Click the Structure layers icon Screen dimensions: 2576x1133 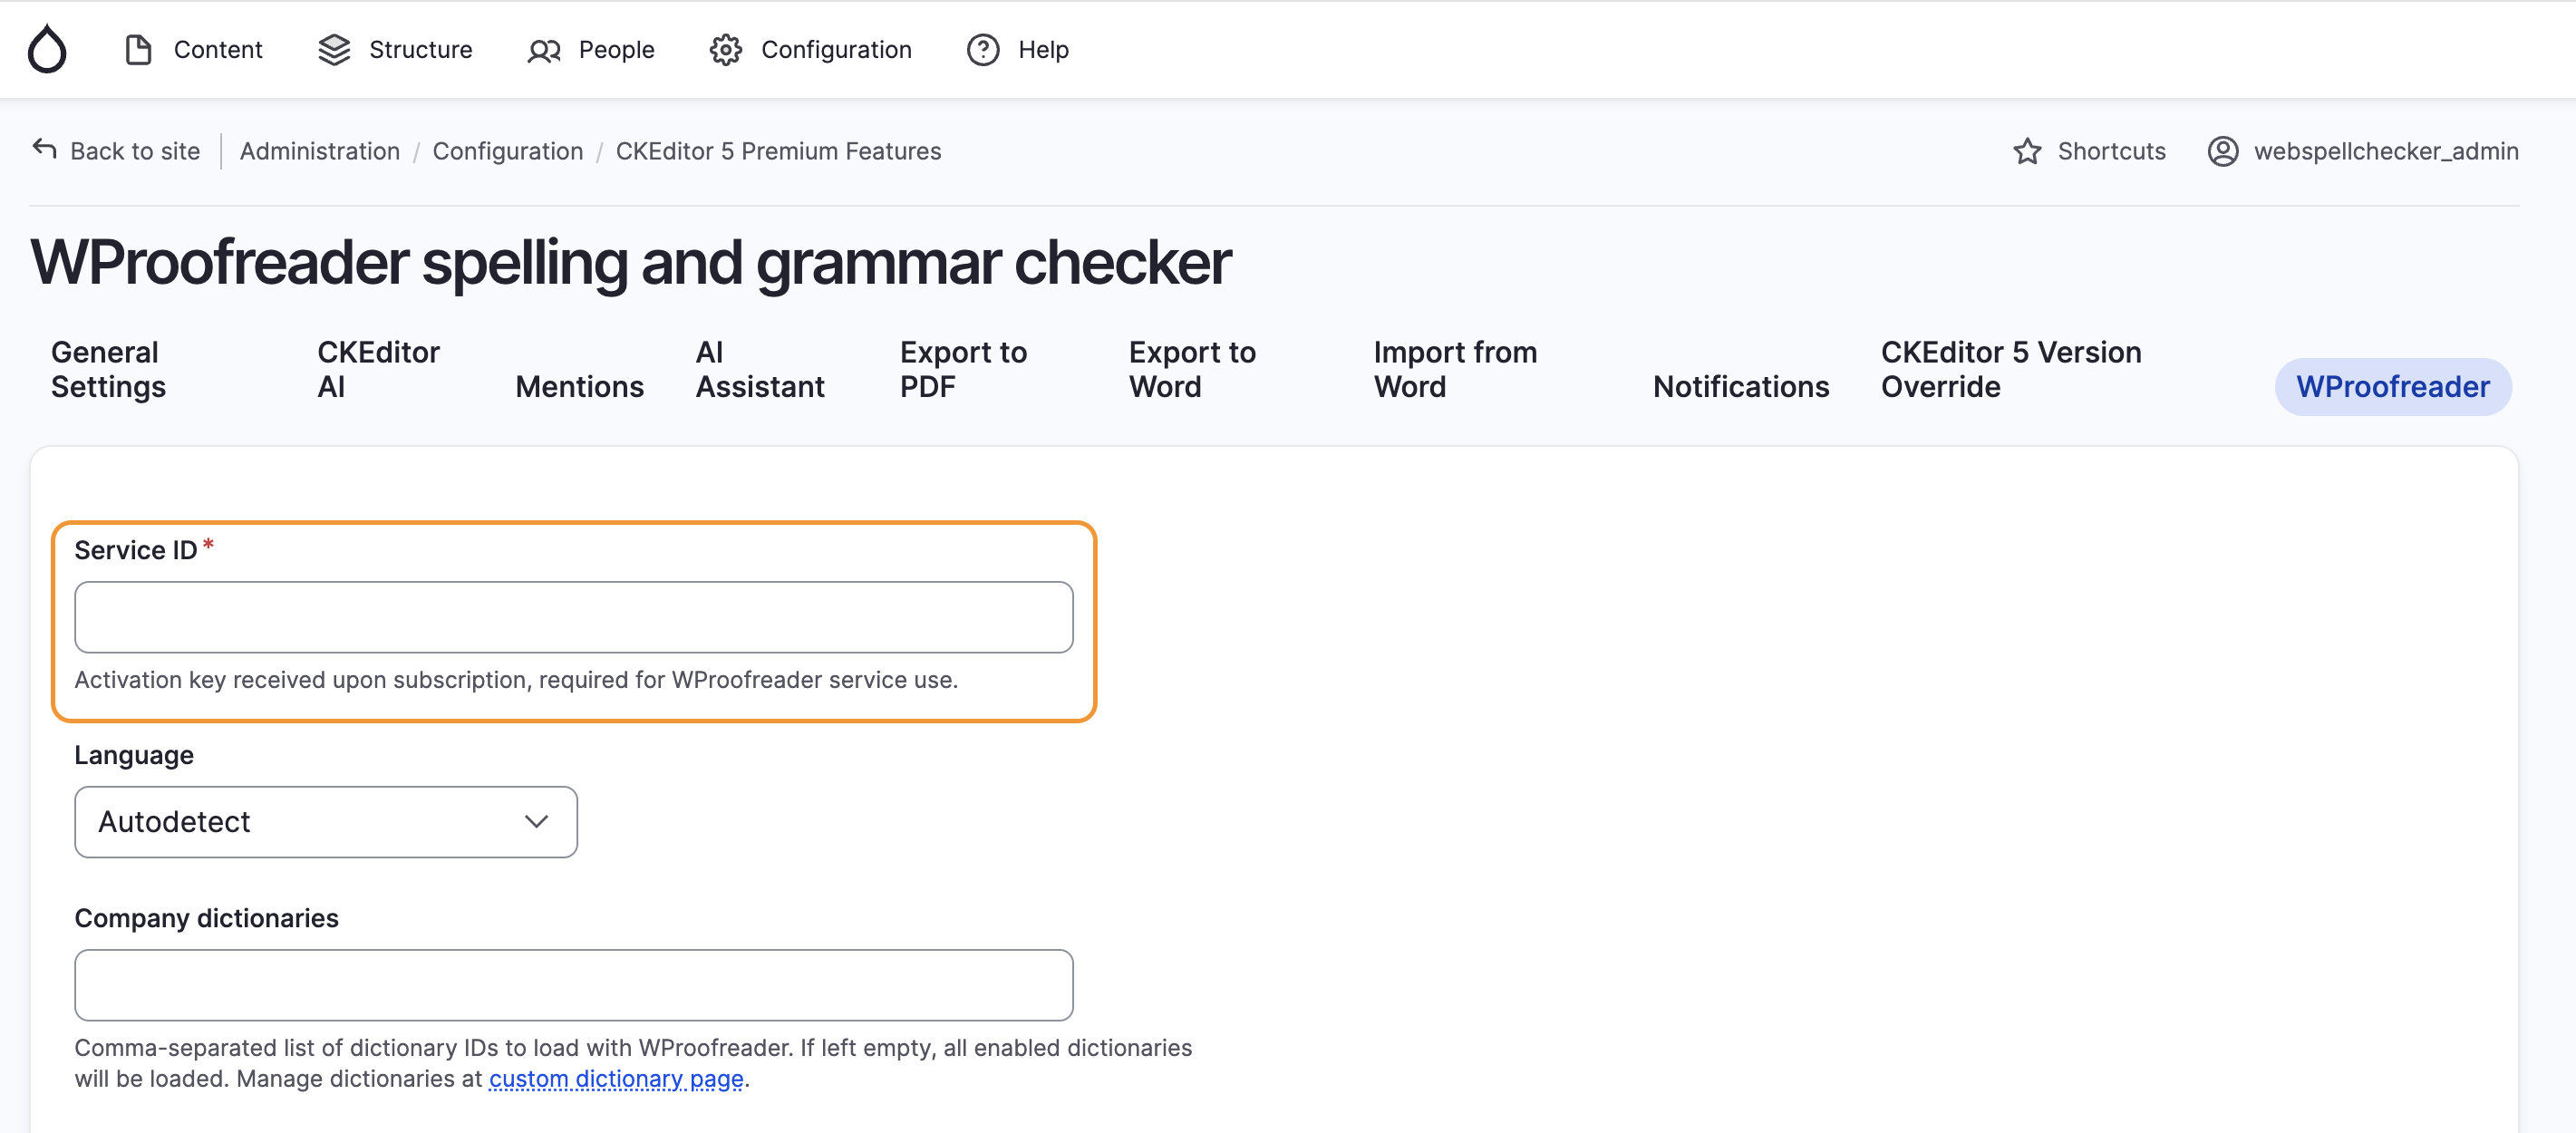coord(334,49)
